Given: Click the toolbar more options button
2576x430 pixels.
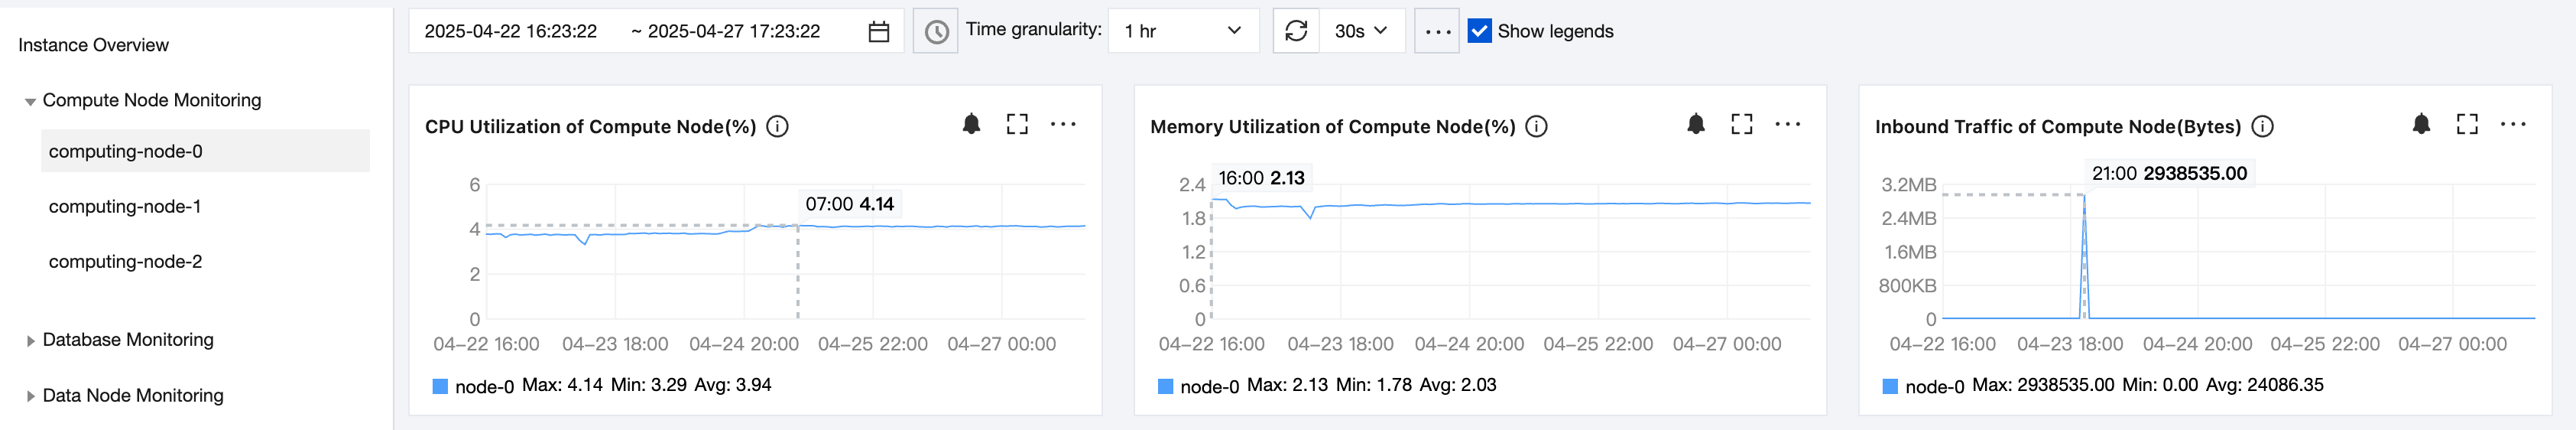Looking at the screenshot, I should click(x=1437, y=32).
